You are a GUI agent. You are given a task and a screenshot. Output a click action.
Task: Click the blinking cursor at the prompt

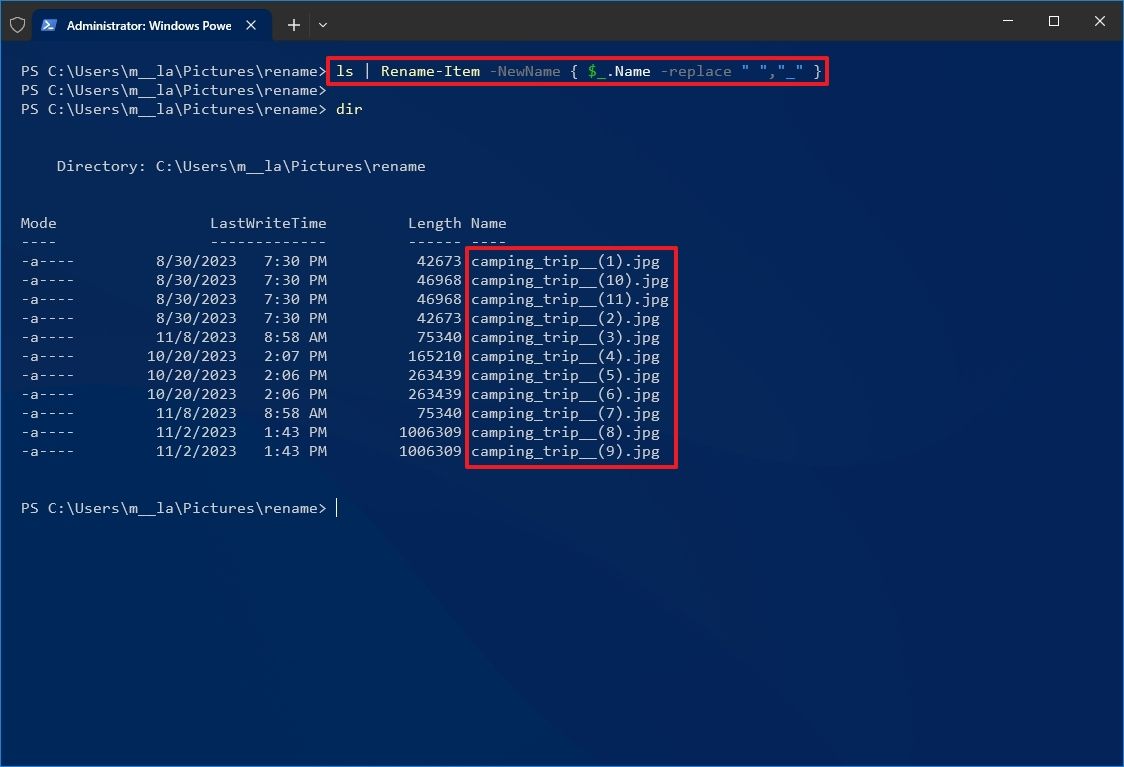pos(337,508)
